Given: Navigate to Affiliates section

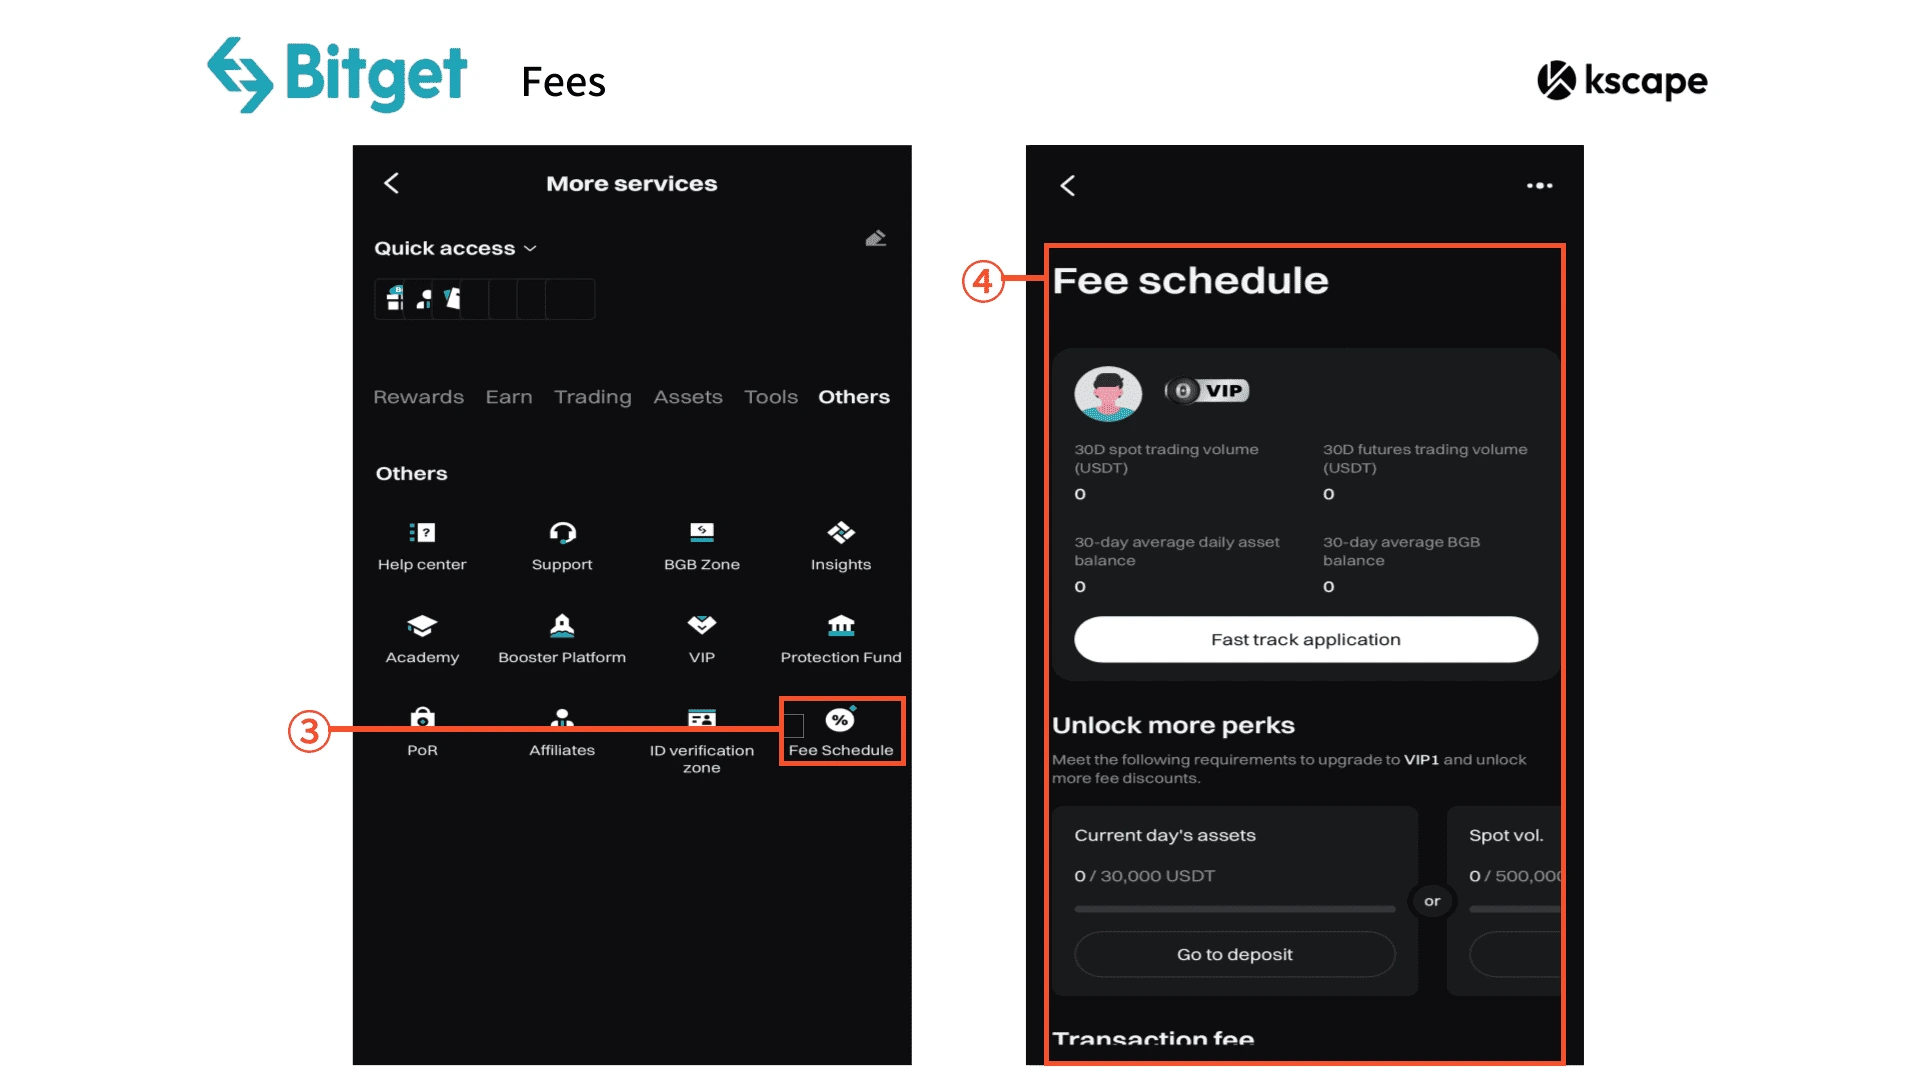Looking at the screenshot, I should coord(559,731).
